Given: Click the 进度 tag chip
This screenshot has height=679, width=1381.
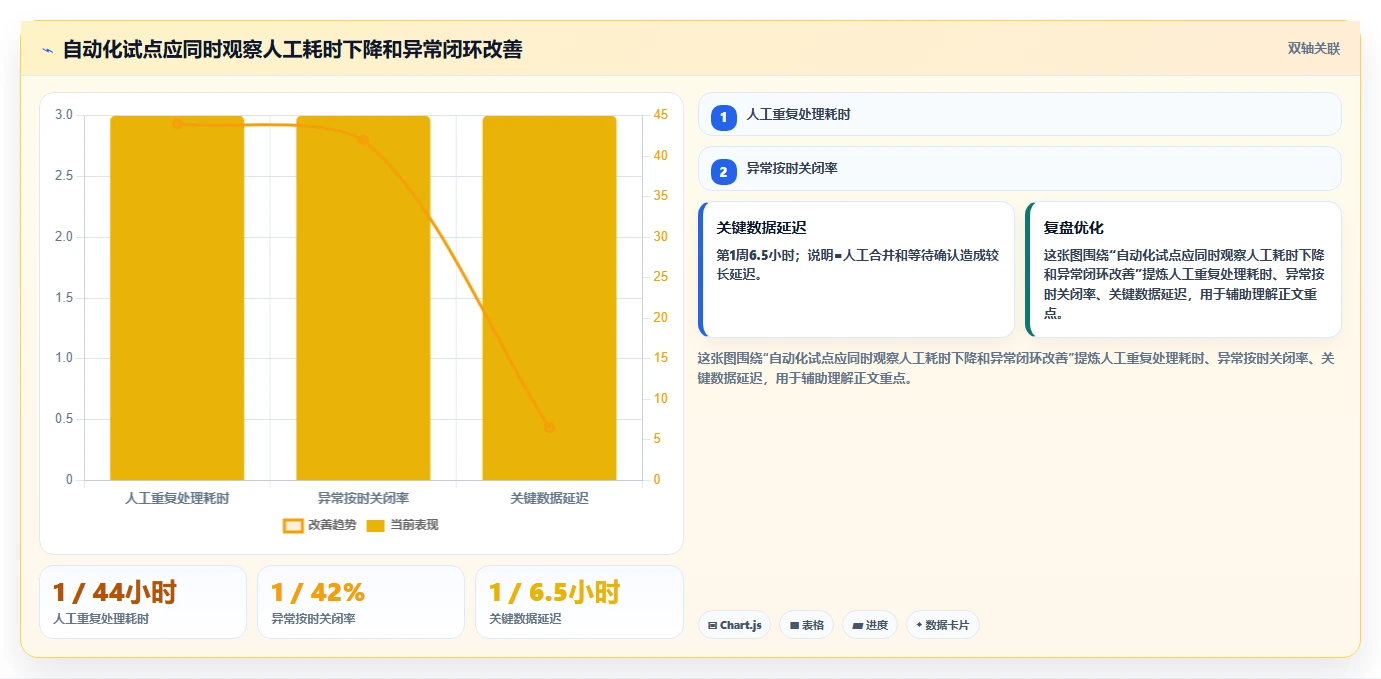Looking at the screenshot, I should 870,625.
